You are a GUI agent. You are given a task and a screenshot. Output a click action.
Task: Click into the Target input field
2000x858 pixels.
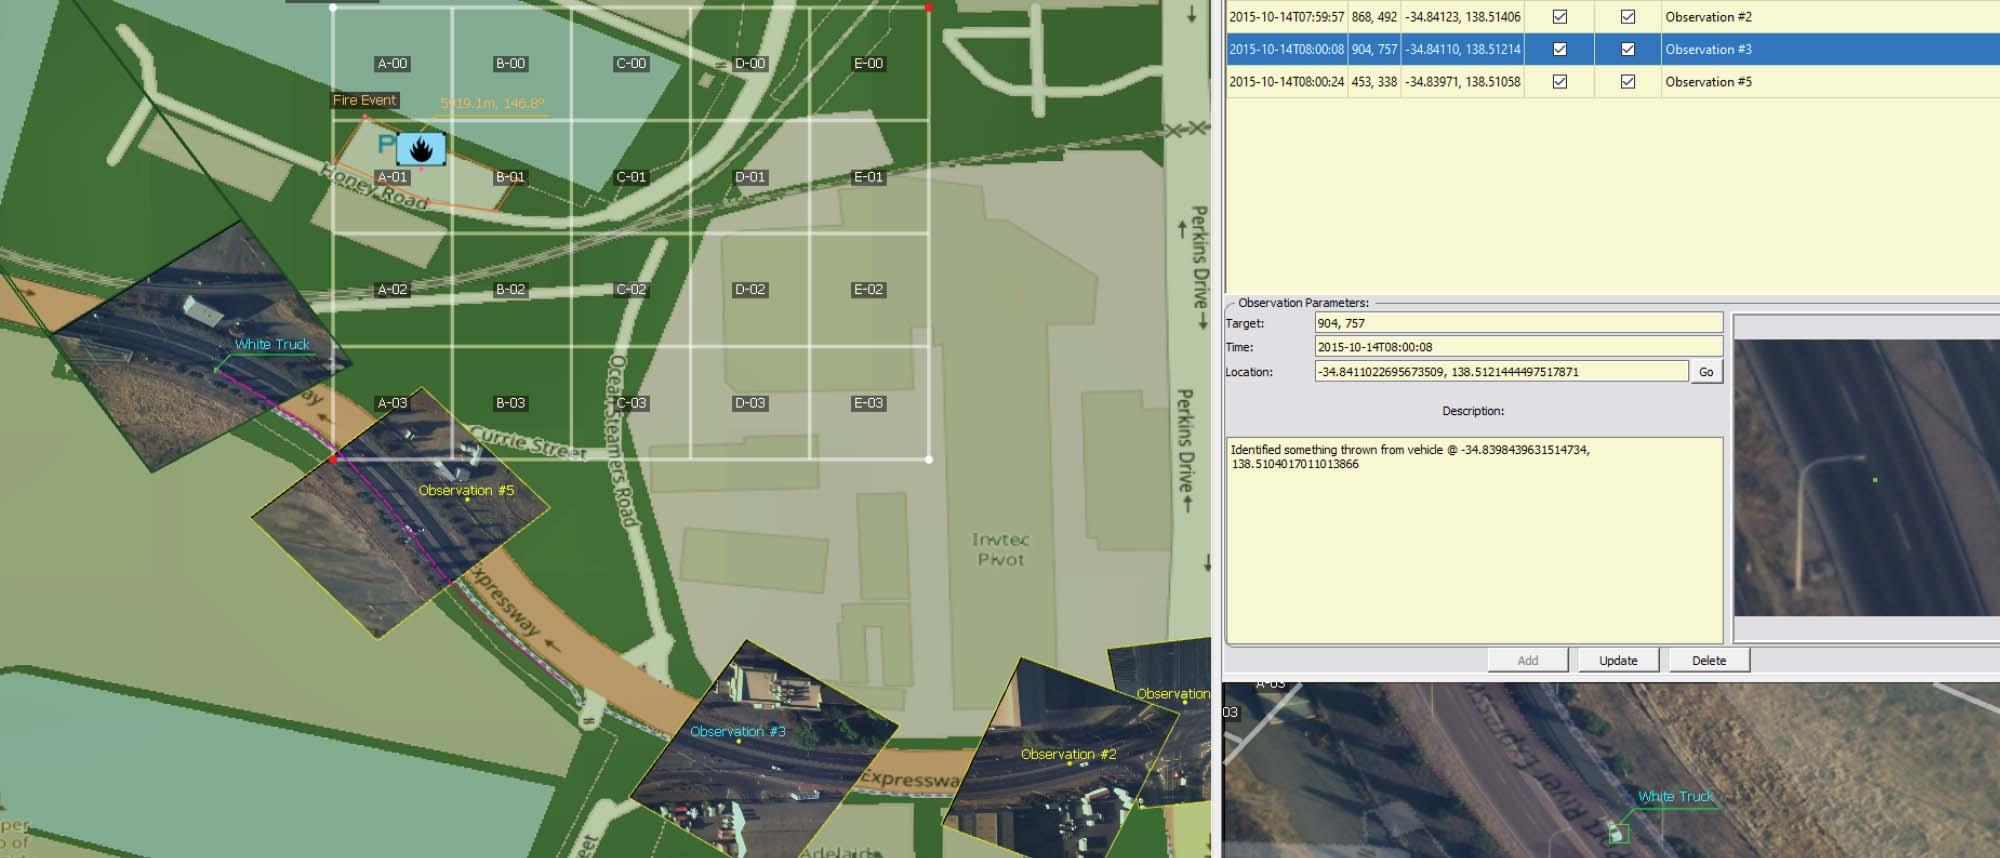(x=1517, y=323)
